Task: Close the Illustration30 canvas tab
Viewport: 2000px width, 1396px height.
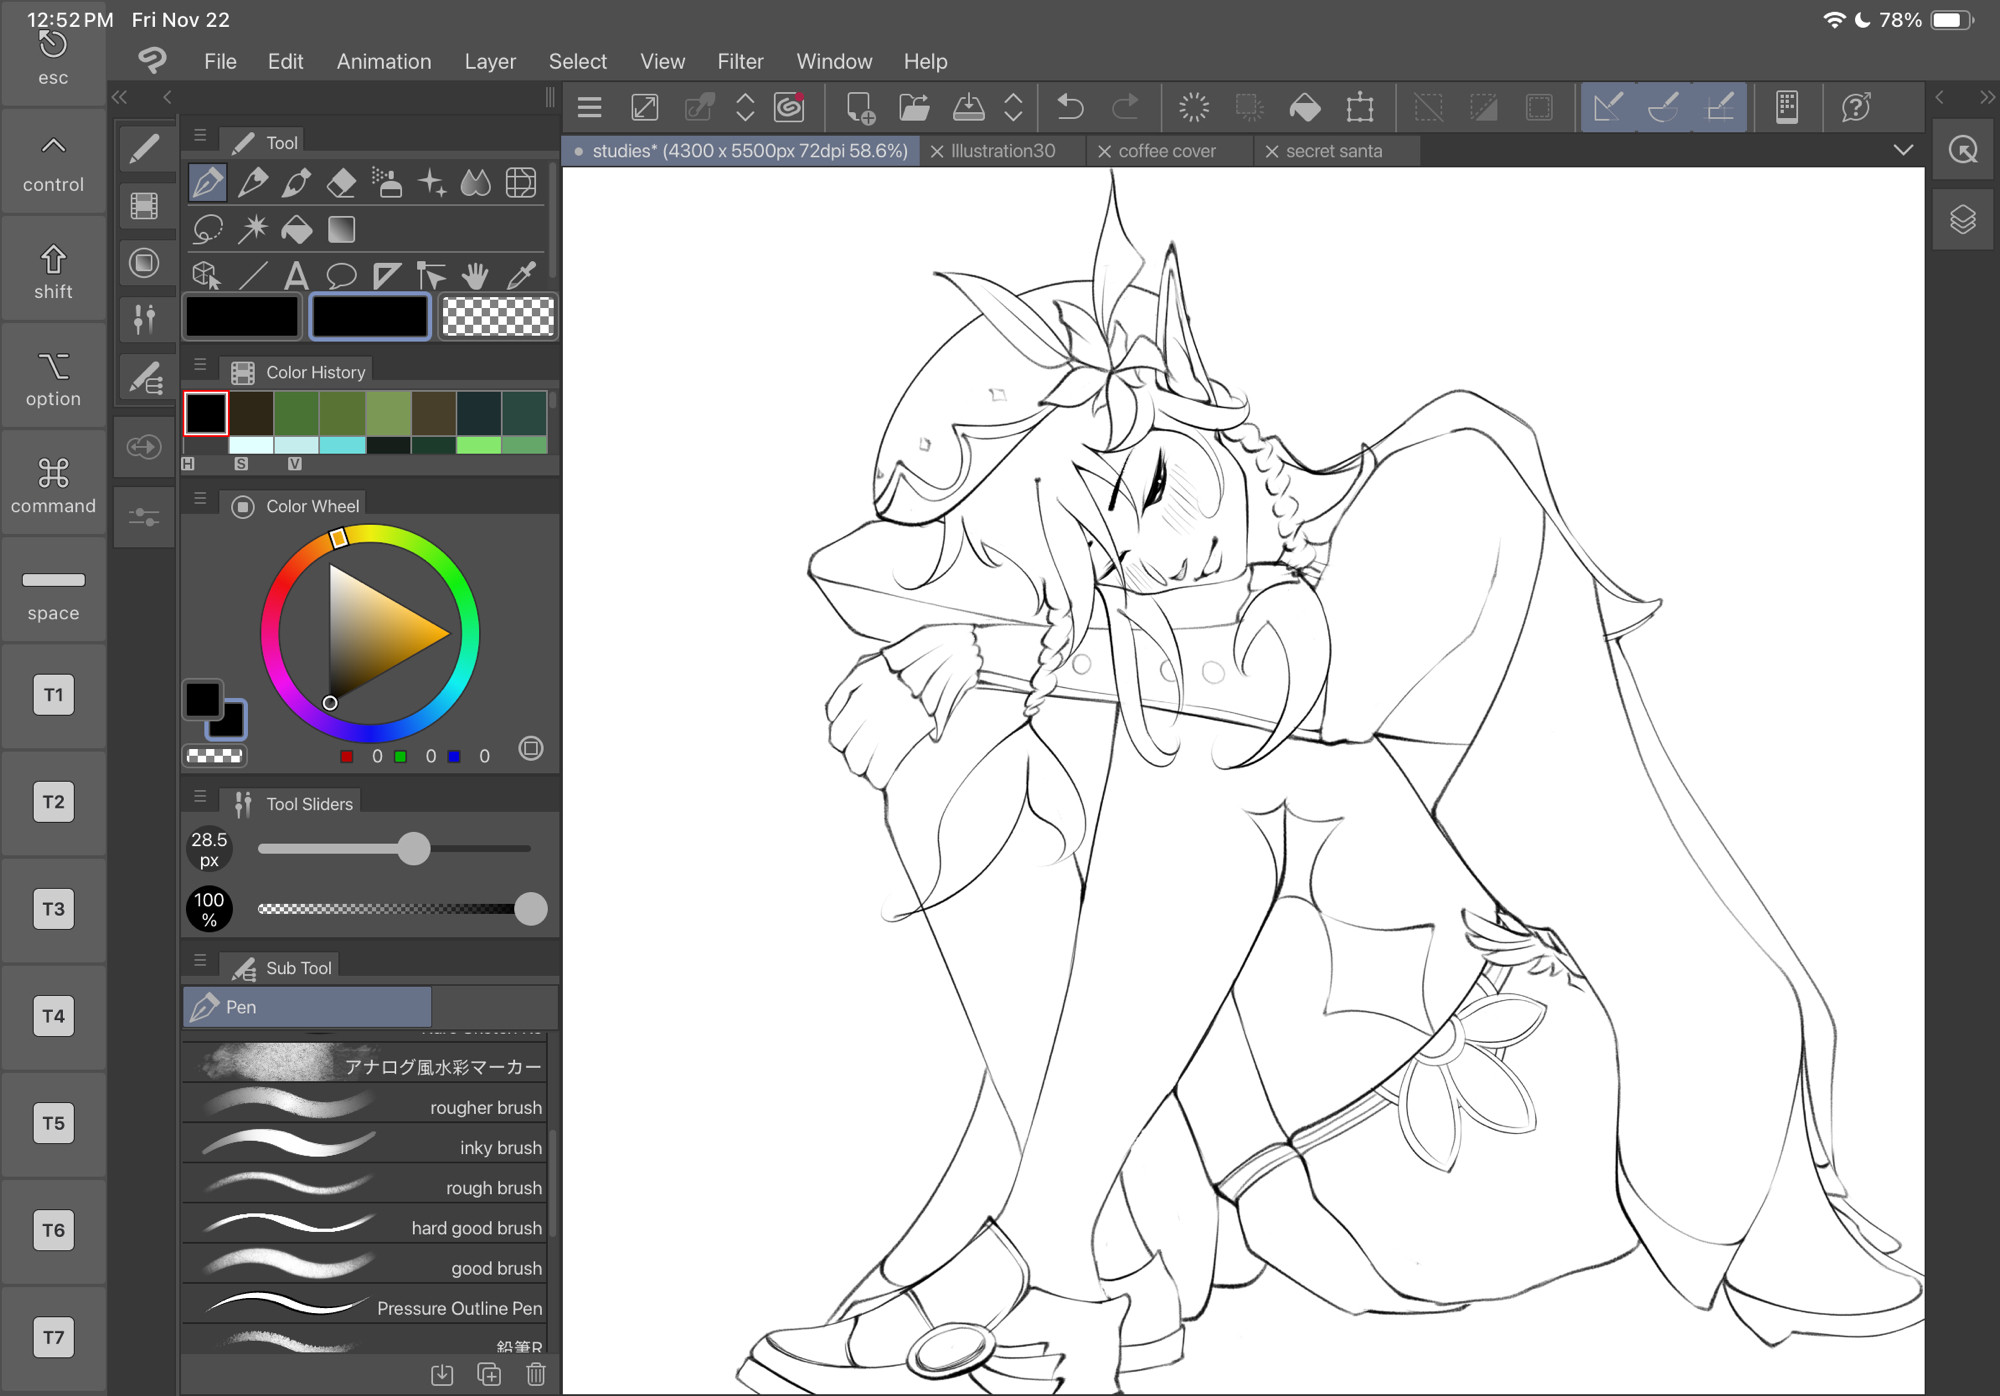Action: coord(937,151)
